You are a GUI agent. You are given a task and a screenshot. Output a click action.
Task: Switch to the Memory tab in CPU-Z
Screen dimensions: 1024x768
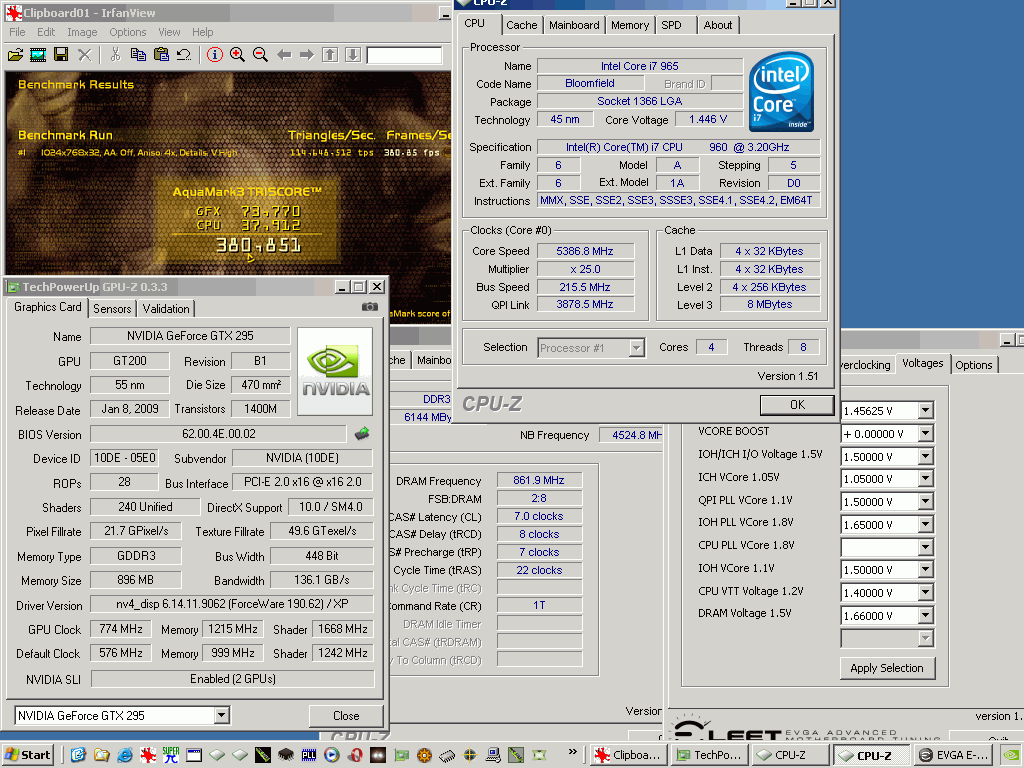click(x=630, y=25)
